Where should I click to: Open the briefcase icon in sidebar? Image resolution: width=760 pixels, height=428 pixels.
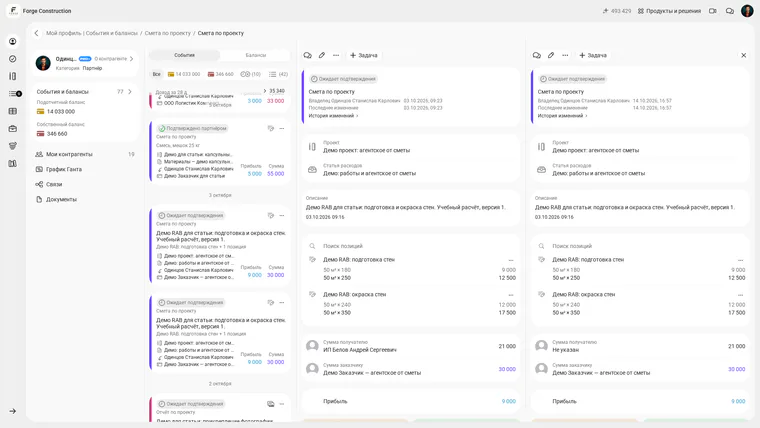tap(13, 128)
